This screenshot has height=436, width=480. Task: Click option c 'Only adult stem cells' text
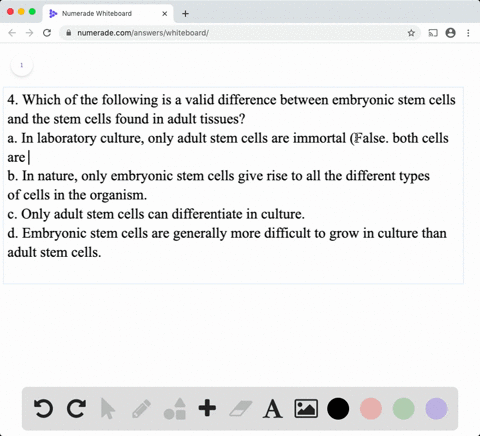click(x=156, y=214)
